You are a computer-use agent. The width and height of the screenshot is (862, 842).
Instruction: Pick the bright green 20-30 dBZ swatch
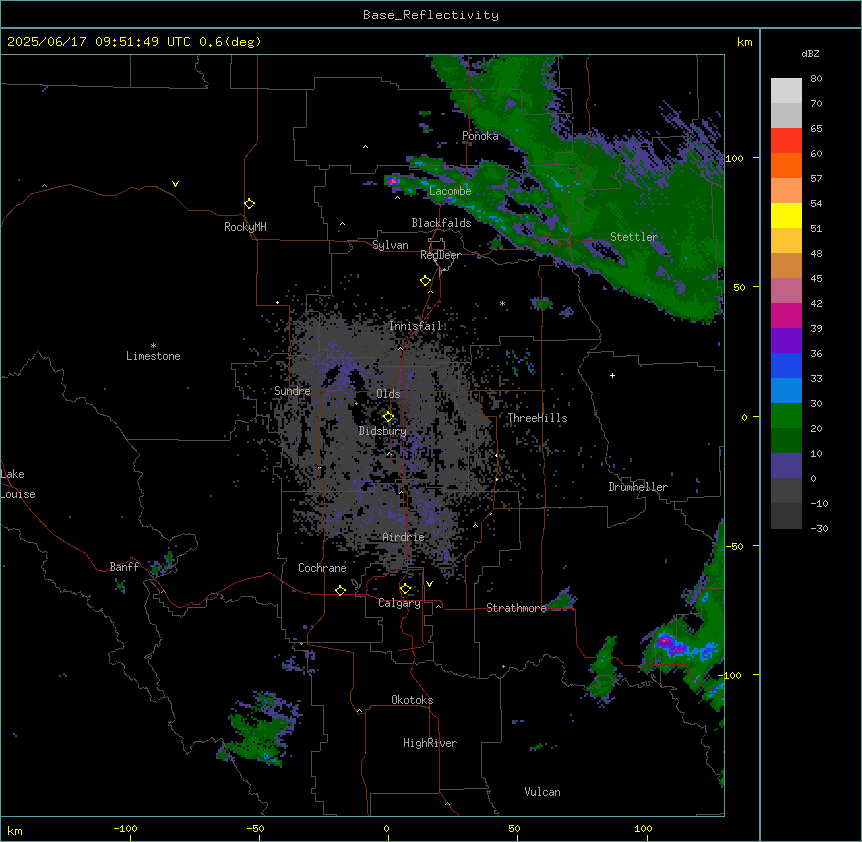point(786,416)
